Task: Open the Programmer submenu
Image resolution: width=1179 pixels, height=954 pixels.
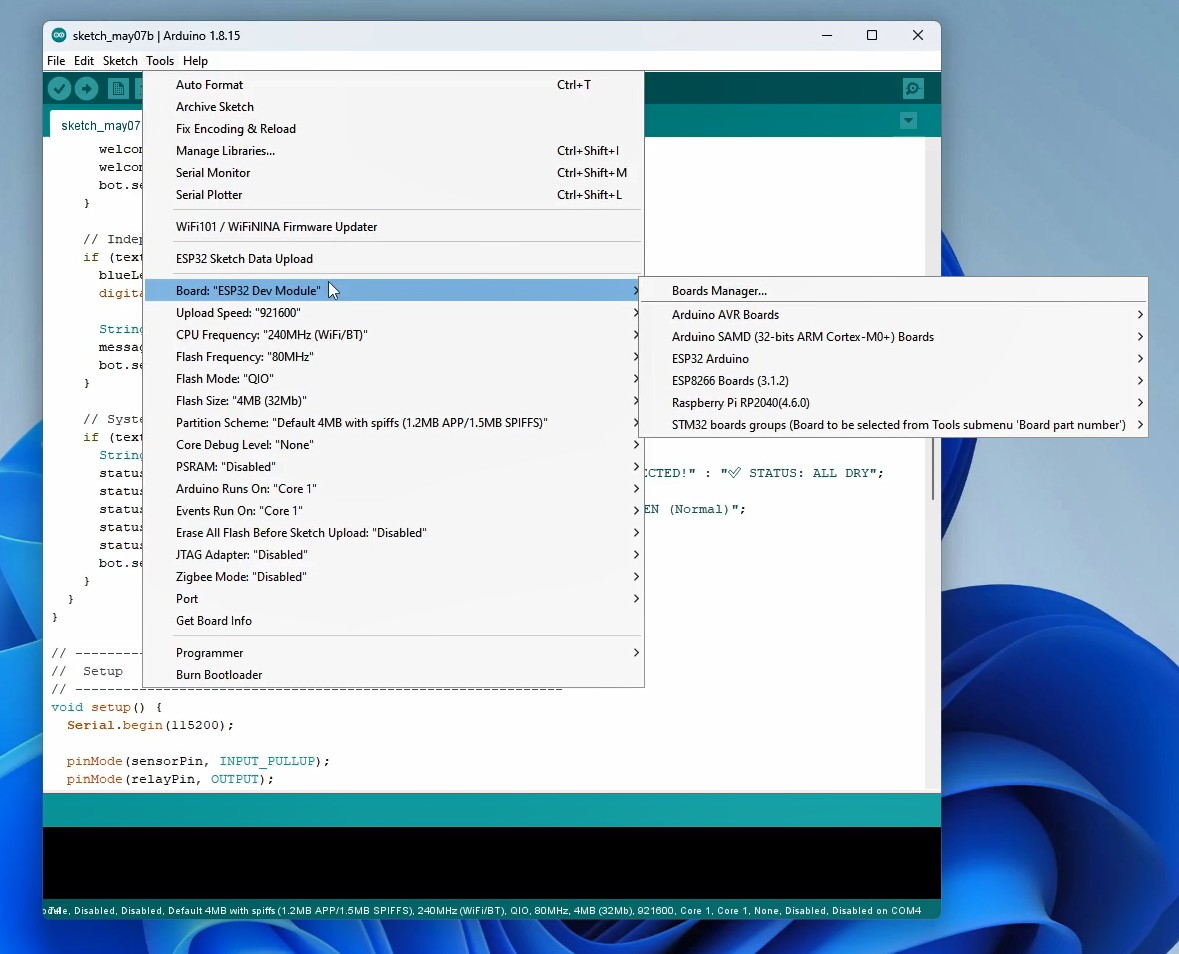Action: 393,653
